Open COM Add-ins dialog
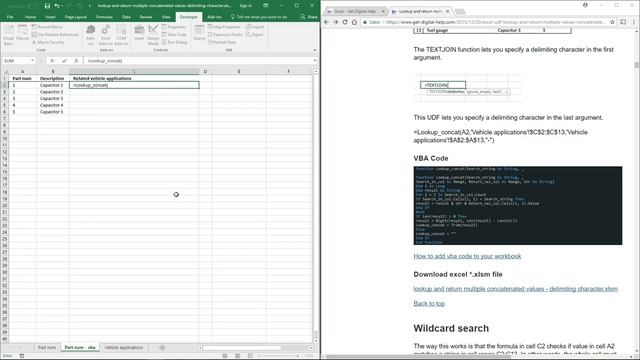This screenshot has width=640, height=360. click(121, 34)
